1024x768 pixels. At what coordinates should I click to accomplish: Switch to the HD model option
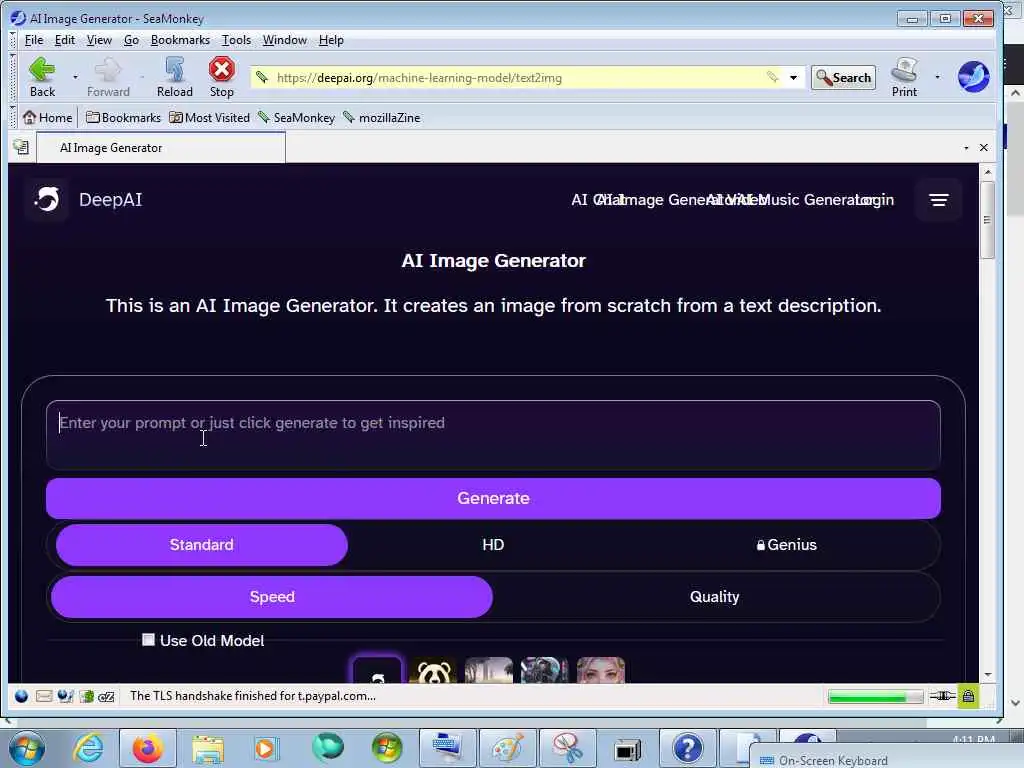tap(493, 545)
